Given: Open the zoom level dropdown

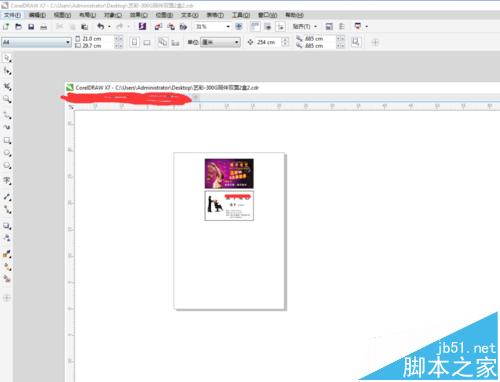Looking at the screenshot, I should tap(228, 27).
